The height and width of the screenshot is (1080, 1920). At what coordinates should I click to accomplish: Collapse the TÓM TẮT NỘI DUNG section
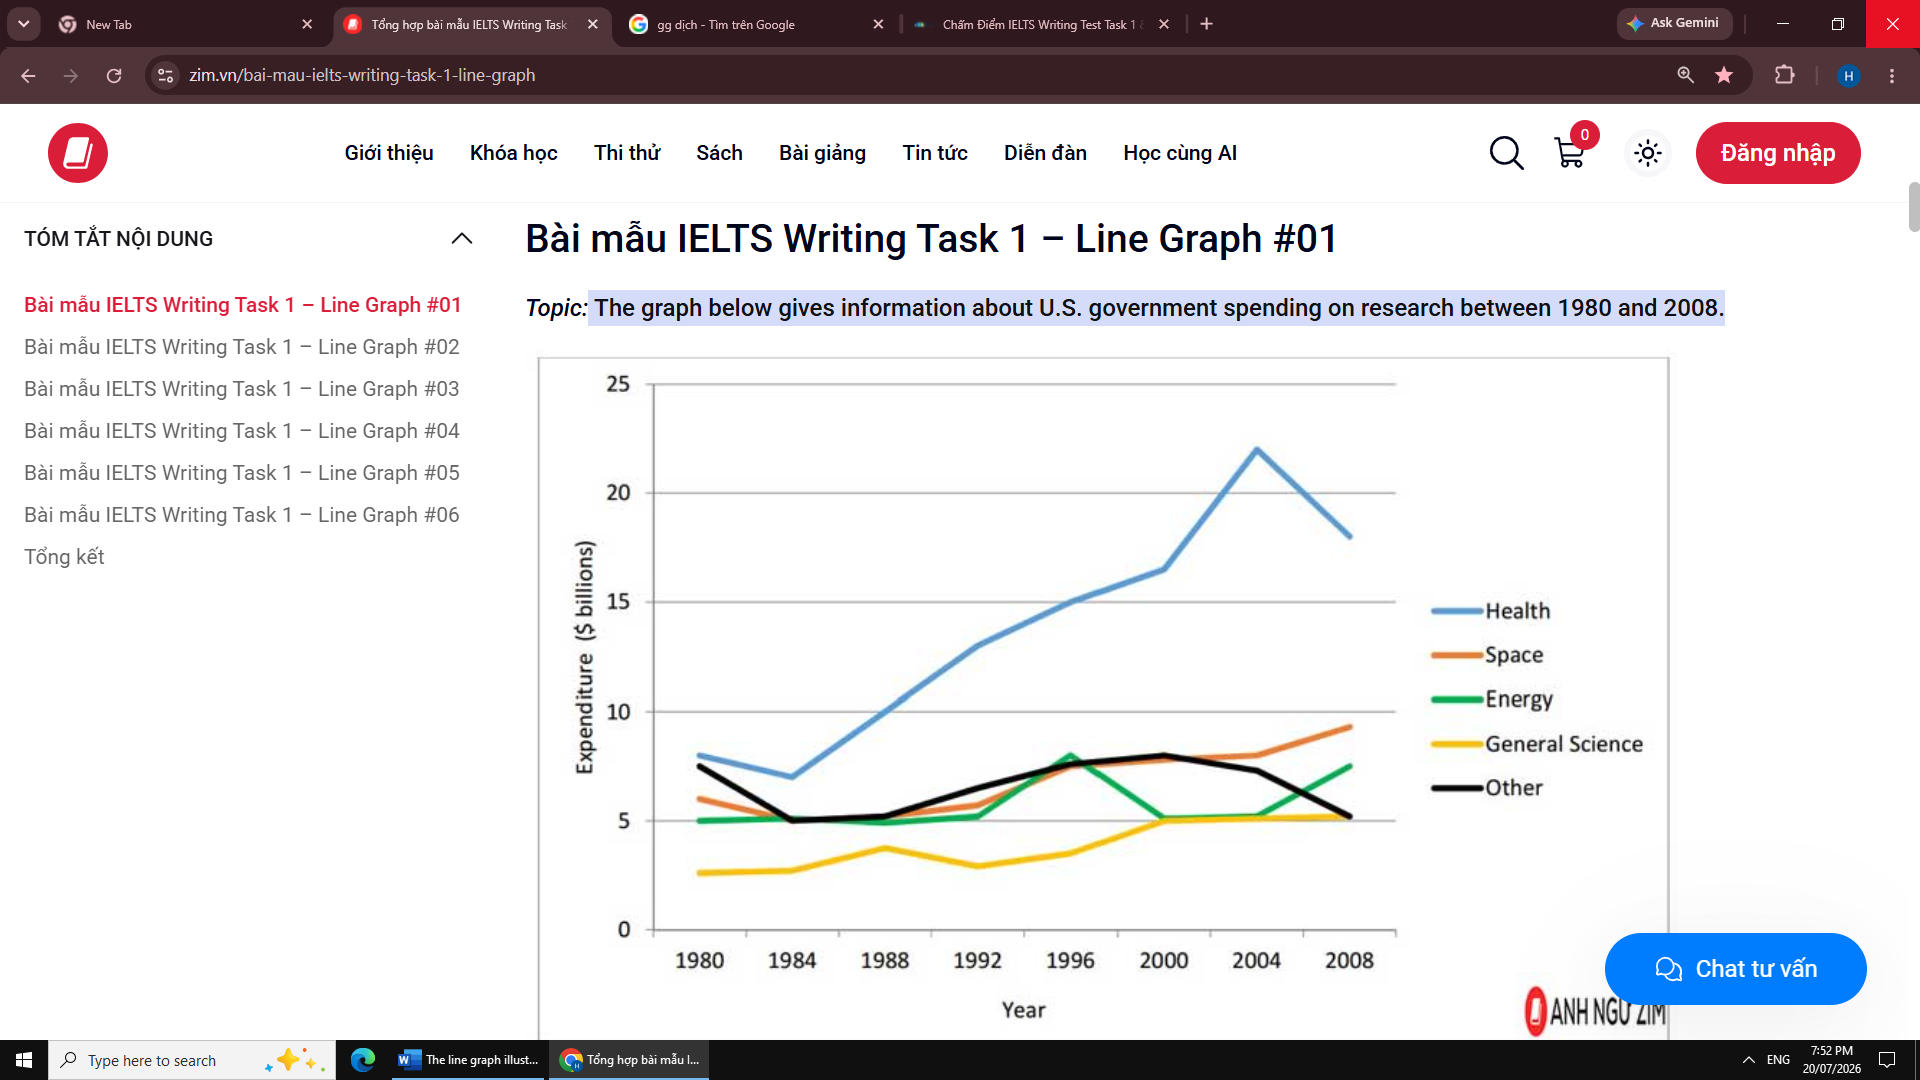click(x=461, y=239)
